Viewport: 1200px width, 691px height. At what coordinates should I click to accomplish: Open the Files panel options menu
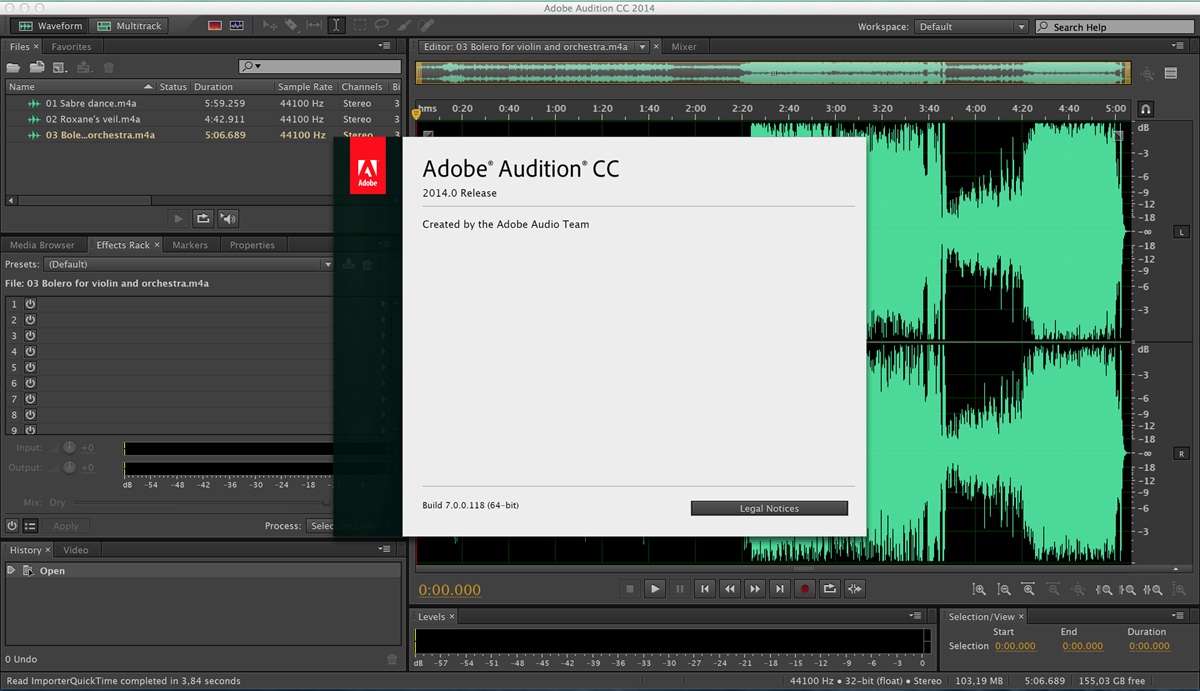(x=385, y=46)
